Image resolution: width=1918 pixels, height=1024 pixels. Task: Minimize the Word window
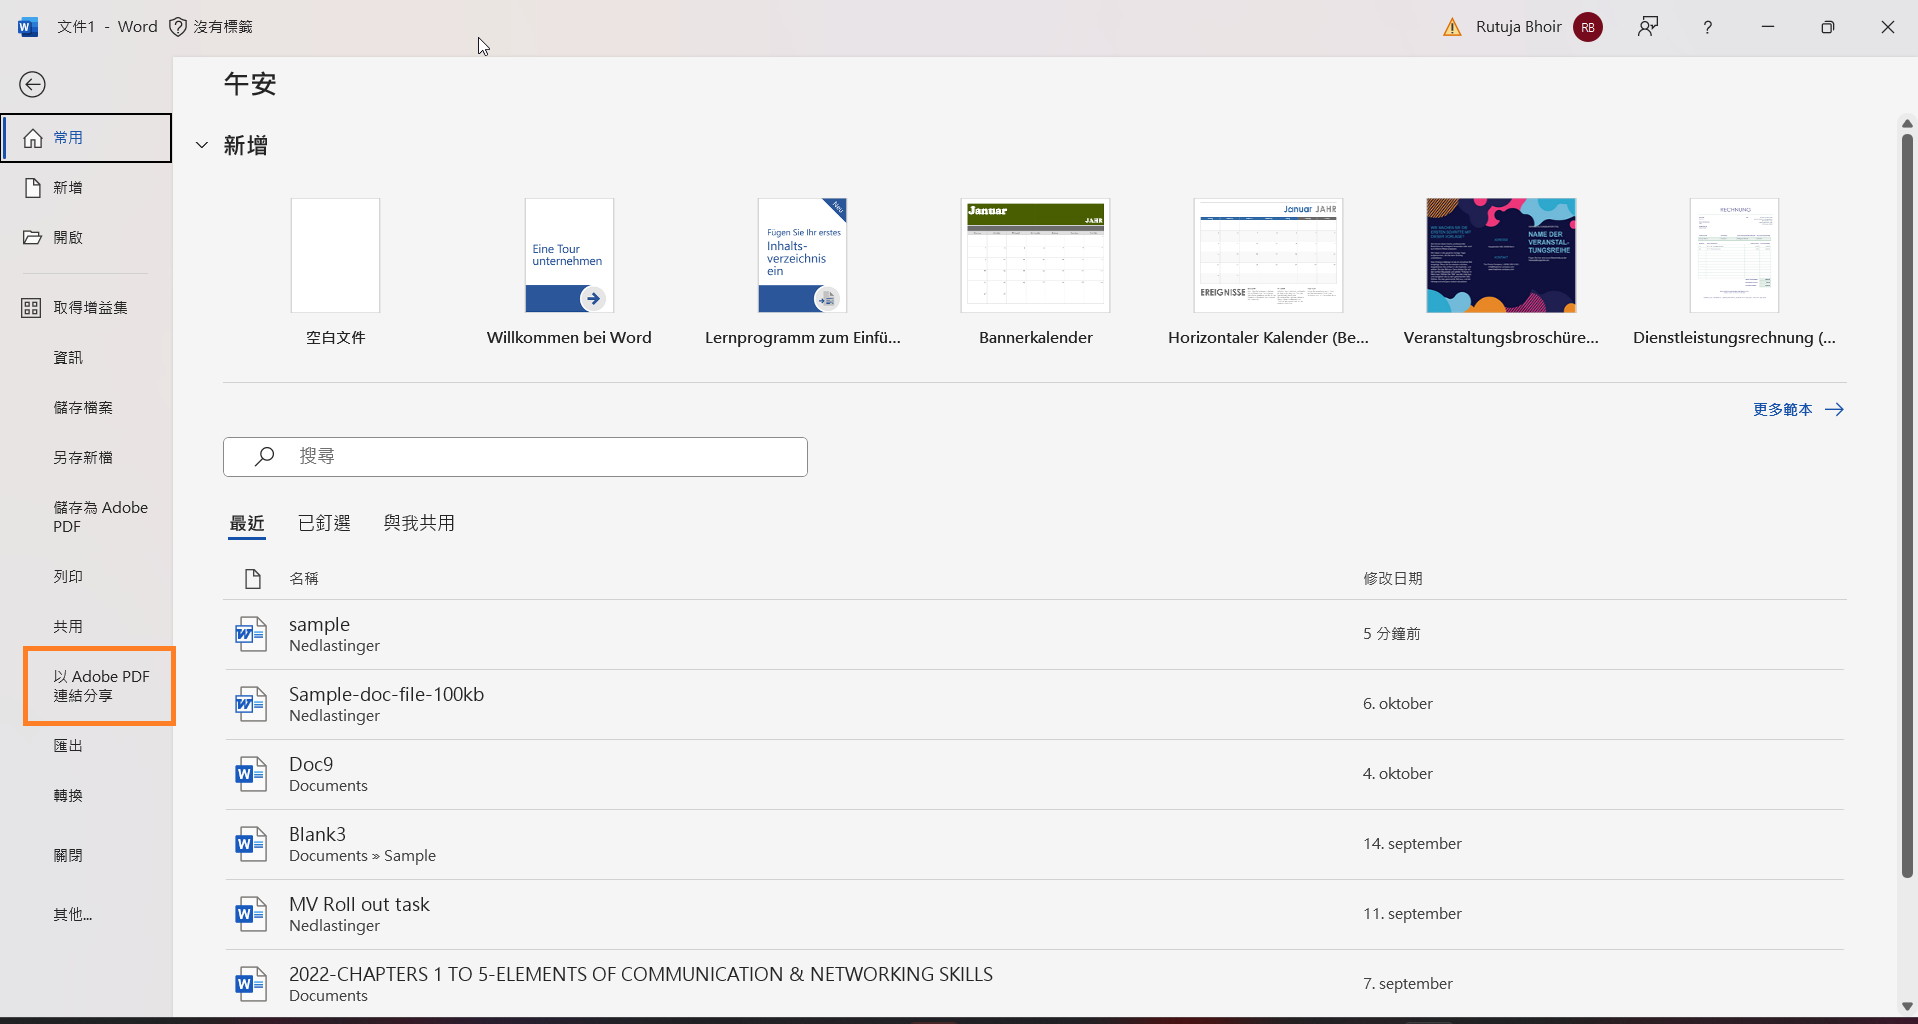[x=1768, y=27]
